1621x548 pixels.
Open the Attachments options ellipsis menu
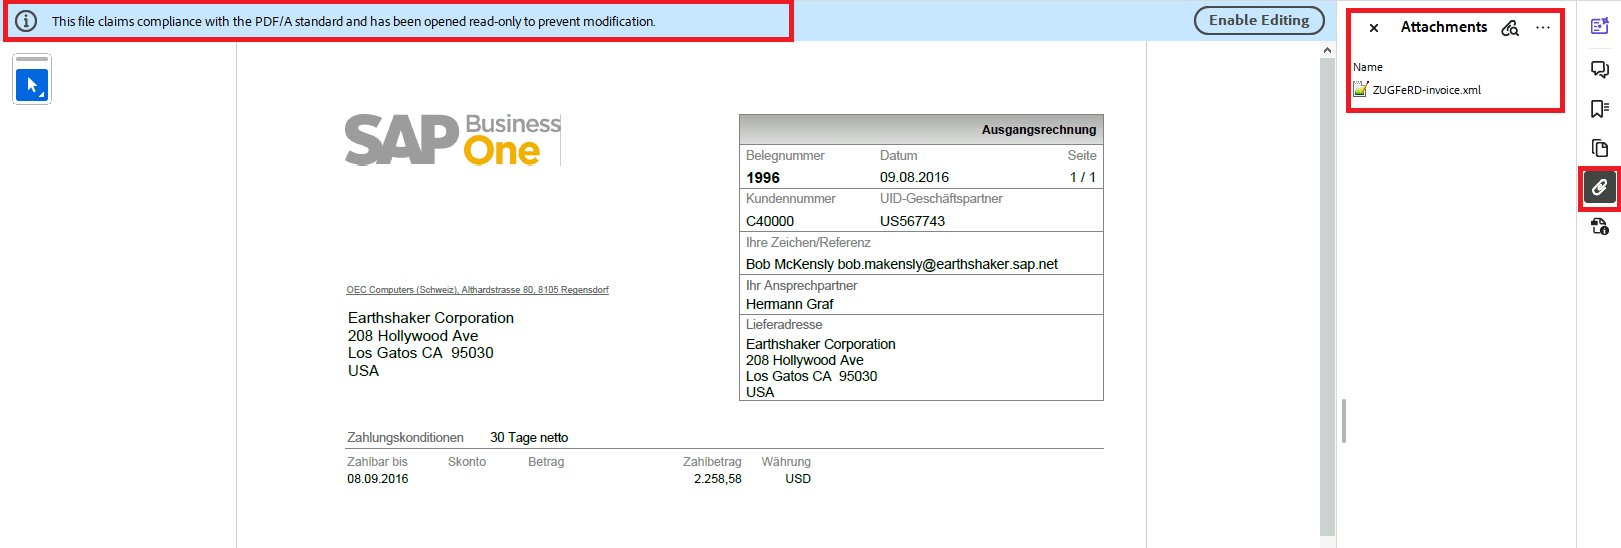[x=1543, y=28]
